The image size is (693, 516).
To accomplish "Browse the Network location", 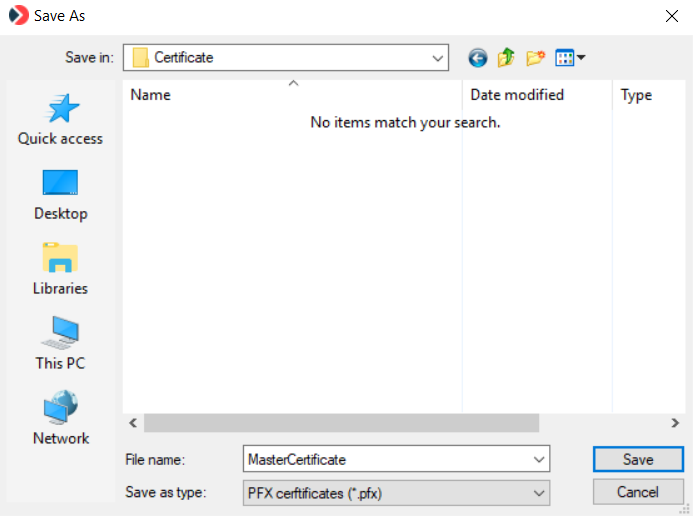I will (x=60, y=420).
